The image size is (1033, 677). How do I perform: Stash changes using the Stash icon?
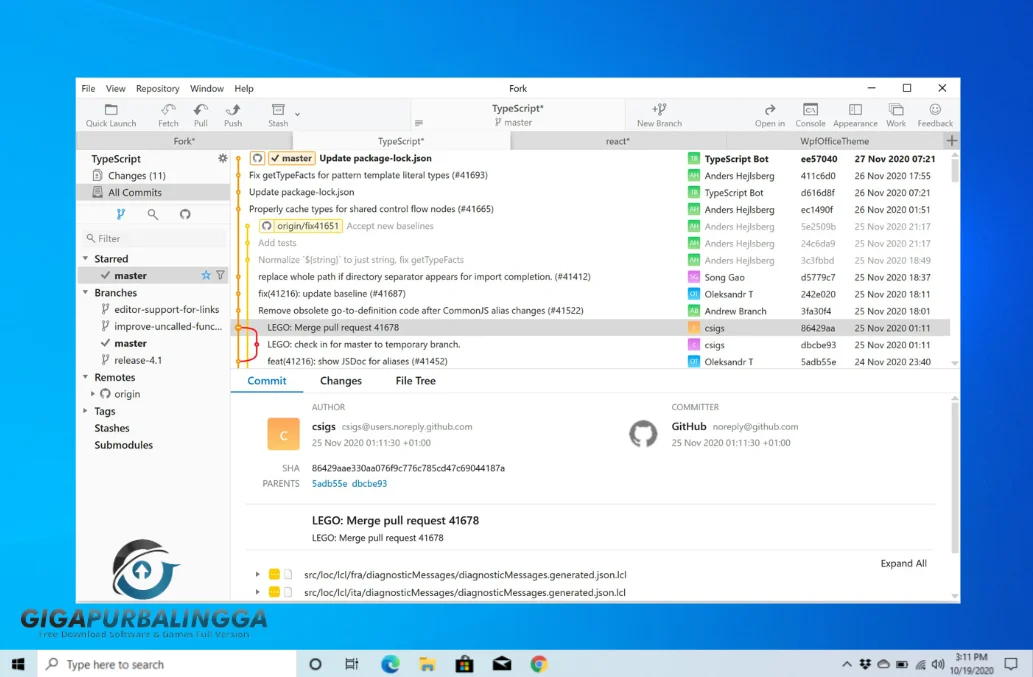click(278, 115)
